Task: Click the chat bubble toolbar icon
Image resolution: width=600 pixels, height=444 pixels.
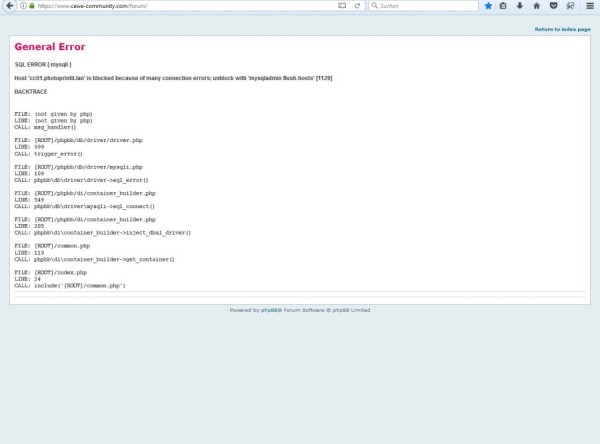Action: tap(570, 6)
